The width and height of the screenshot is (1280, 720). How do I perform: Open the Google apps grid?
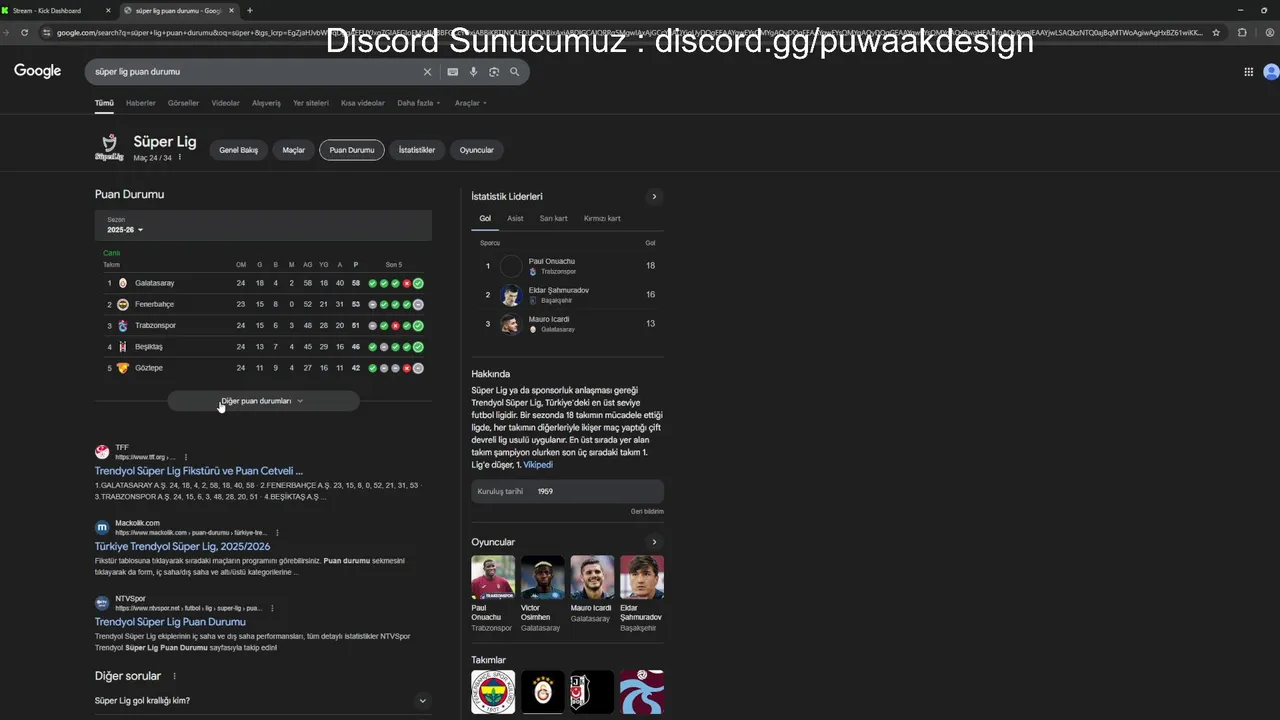[x=1248, y=72]
